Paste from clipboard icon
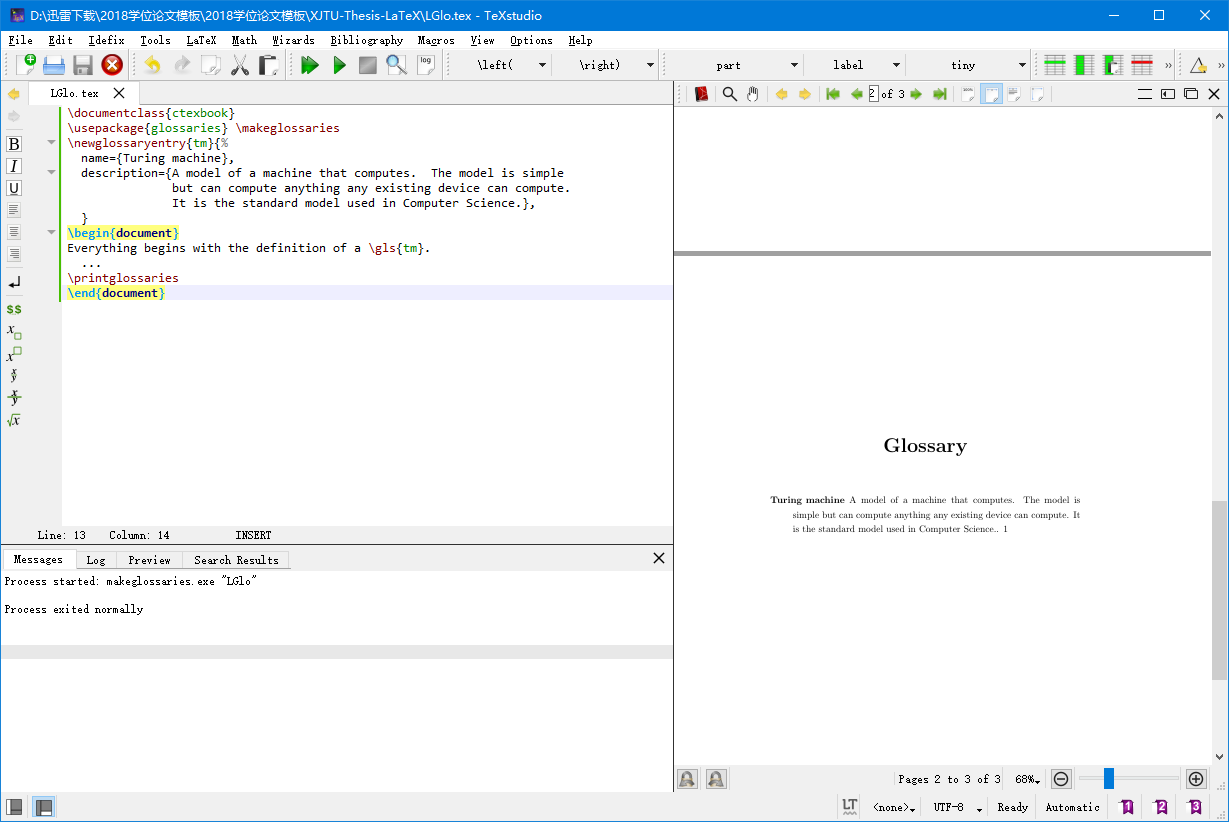The image size is (1229, 822). point(269,65)
